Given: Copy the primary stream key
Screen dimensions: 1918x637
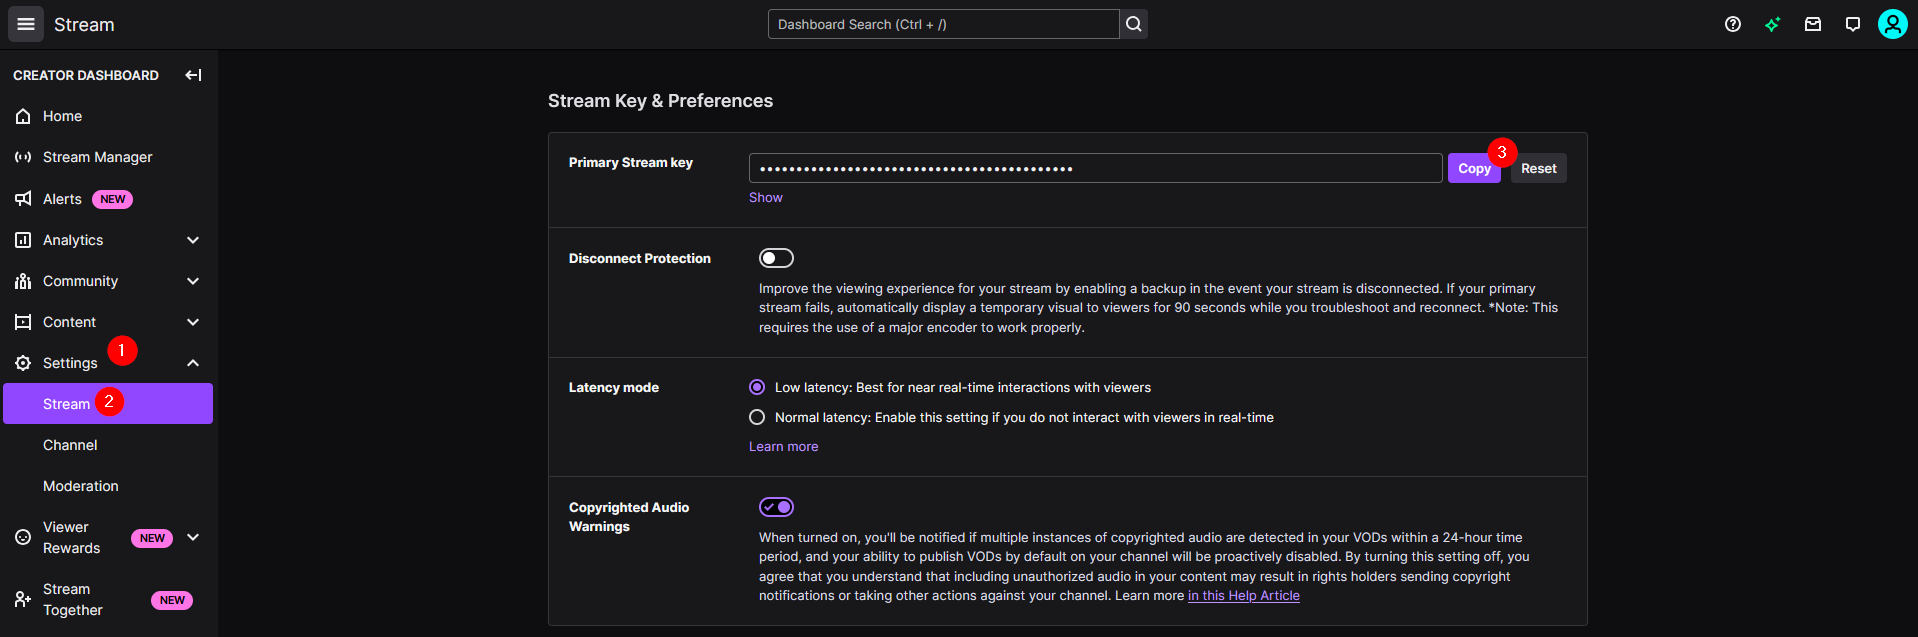Looking at the screenshot, I should pos(1474,168).
